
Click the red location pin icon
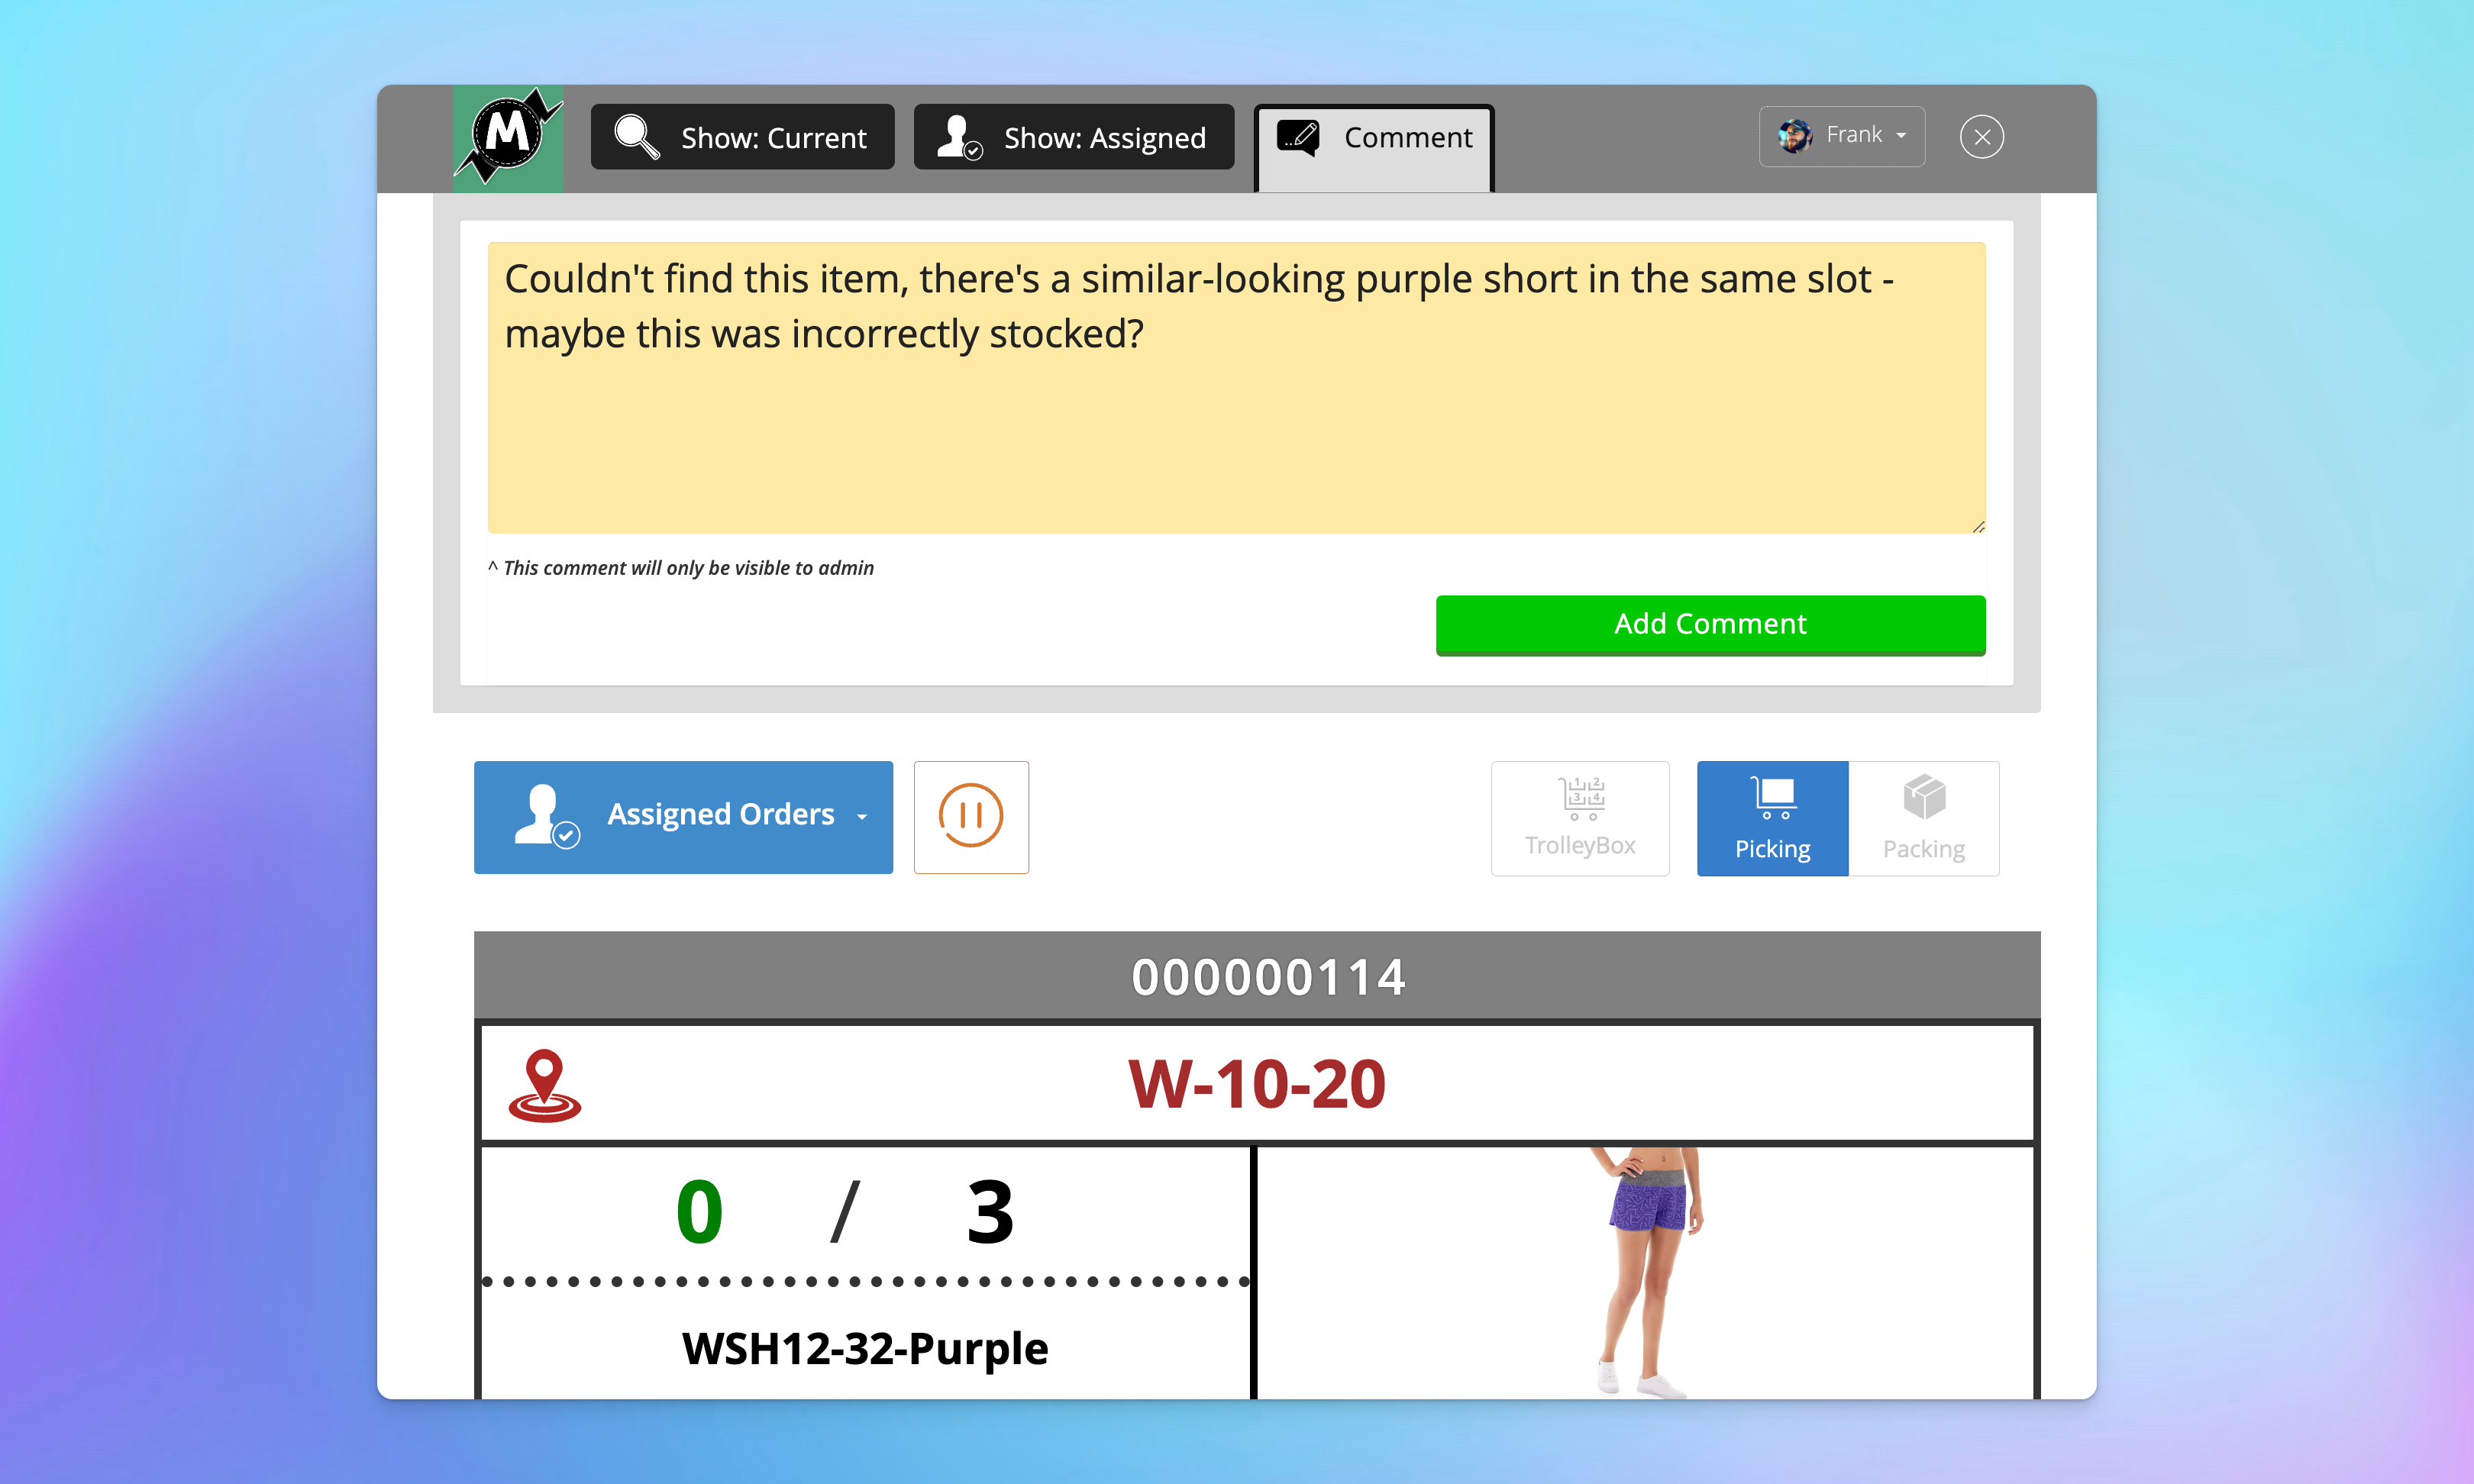[x=544, y=1085]
